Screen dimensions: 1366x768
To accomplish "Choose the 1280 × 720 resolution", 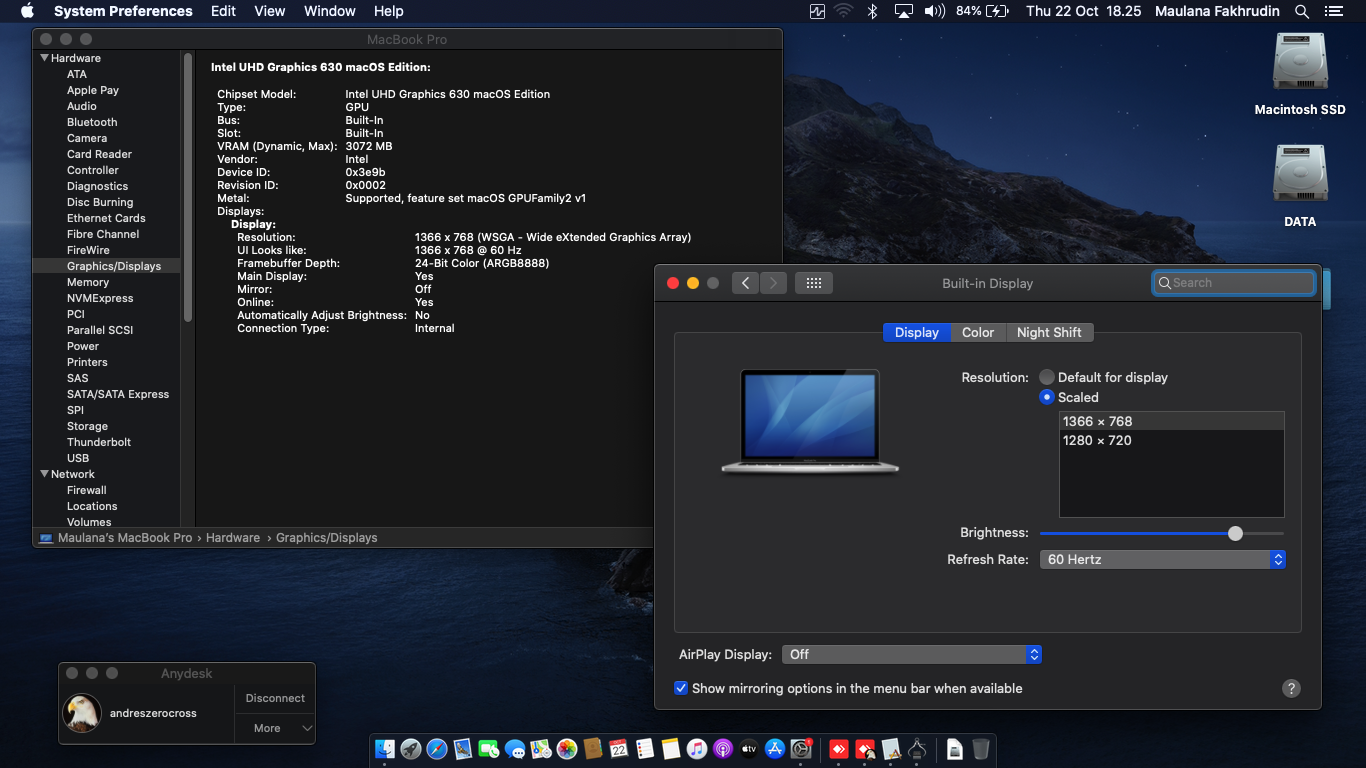I will 1097,440.
